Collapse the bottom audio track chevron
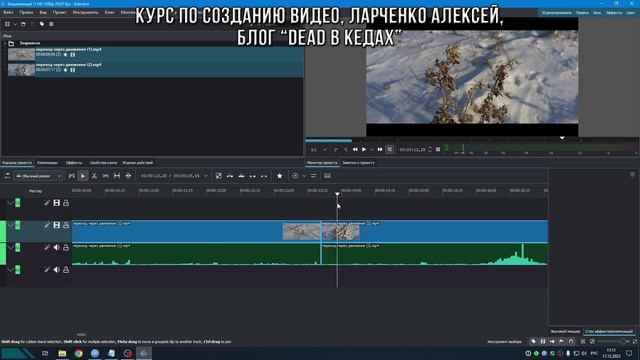The width and height of the screenshot is (640, 360). (x=10, y=270)
